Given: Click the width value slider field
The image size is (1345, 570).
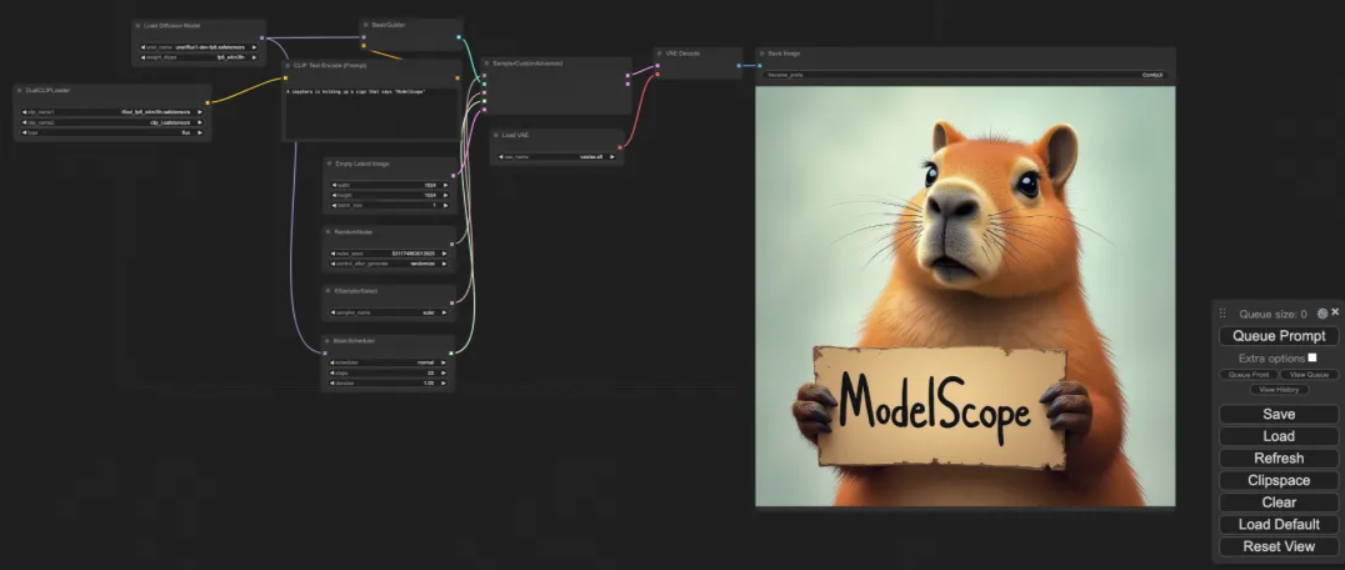Looking at the screenshot, I should click(390, 185).
